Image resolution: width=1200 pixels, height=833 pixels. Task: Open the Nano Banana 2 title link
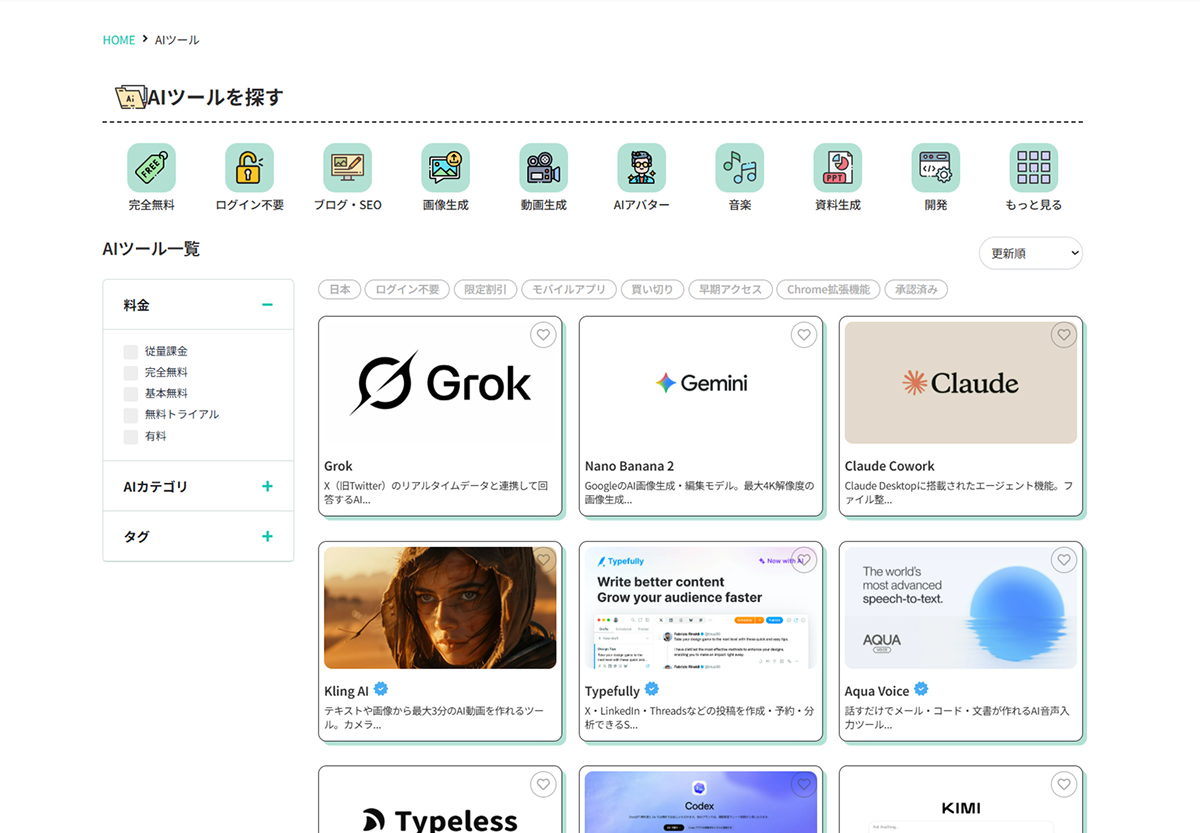630,466
